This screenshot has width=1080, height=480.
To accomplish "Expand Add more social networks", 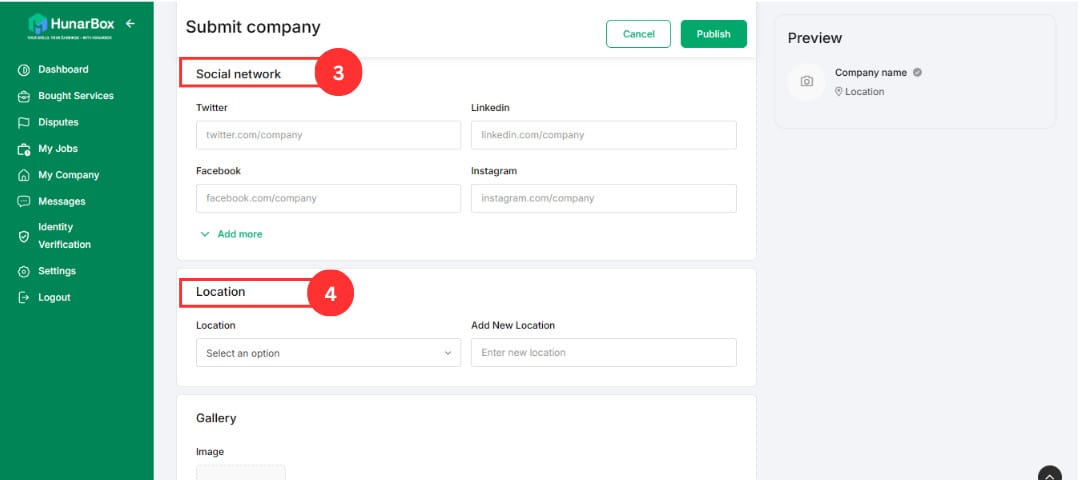I will pos(231,234).
